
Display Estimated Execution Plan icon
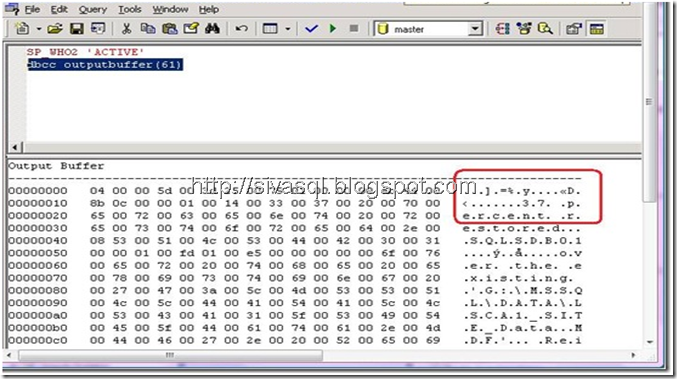[x=502, y=29]
